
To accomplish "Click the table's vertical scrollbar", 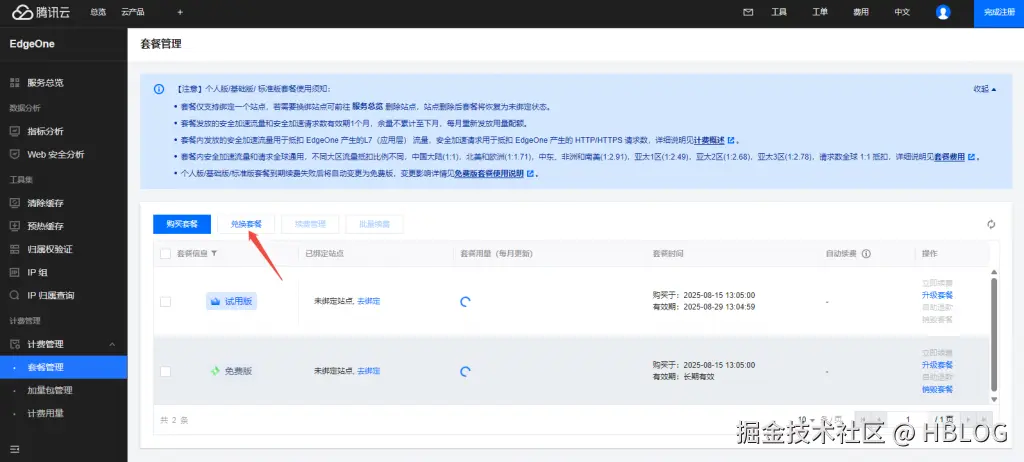I will [994, 335].
